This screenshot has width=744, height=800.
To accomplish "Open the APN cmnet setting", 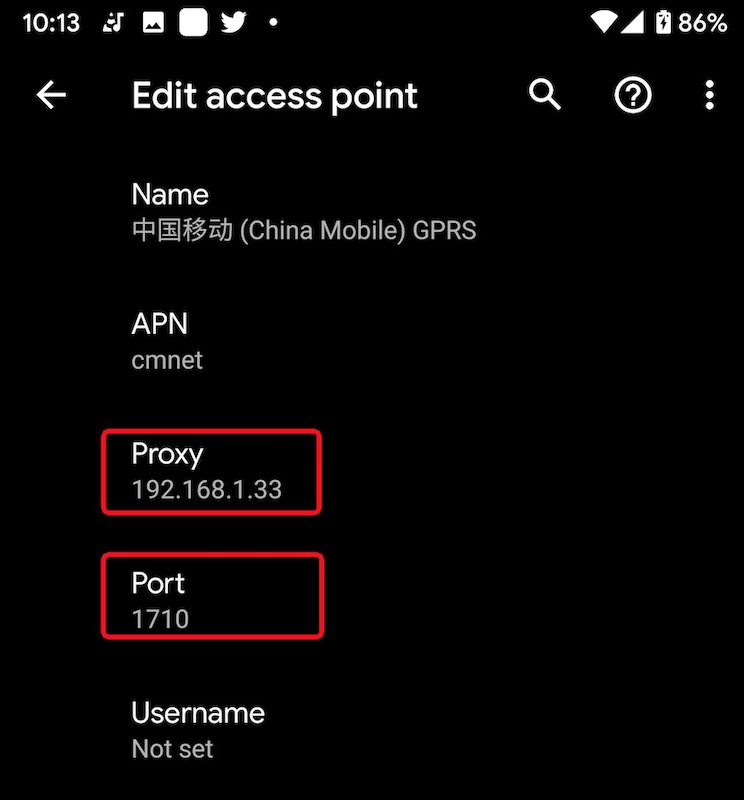I will [168, 341].
